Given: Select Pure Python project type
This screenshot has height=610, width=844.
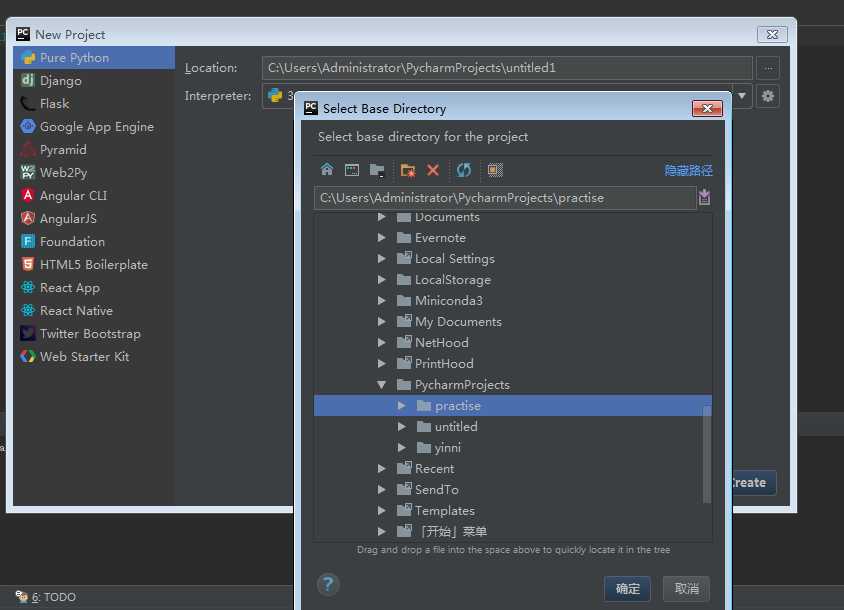Looking at the screenshot, I should [x=94, y=58].
